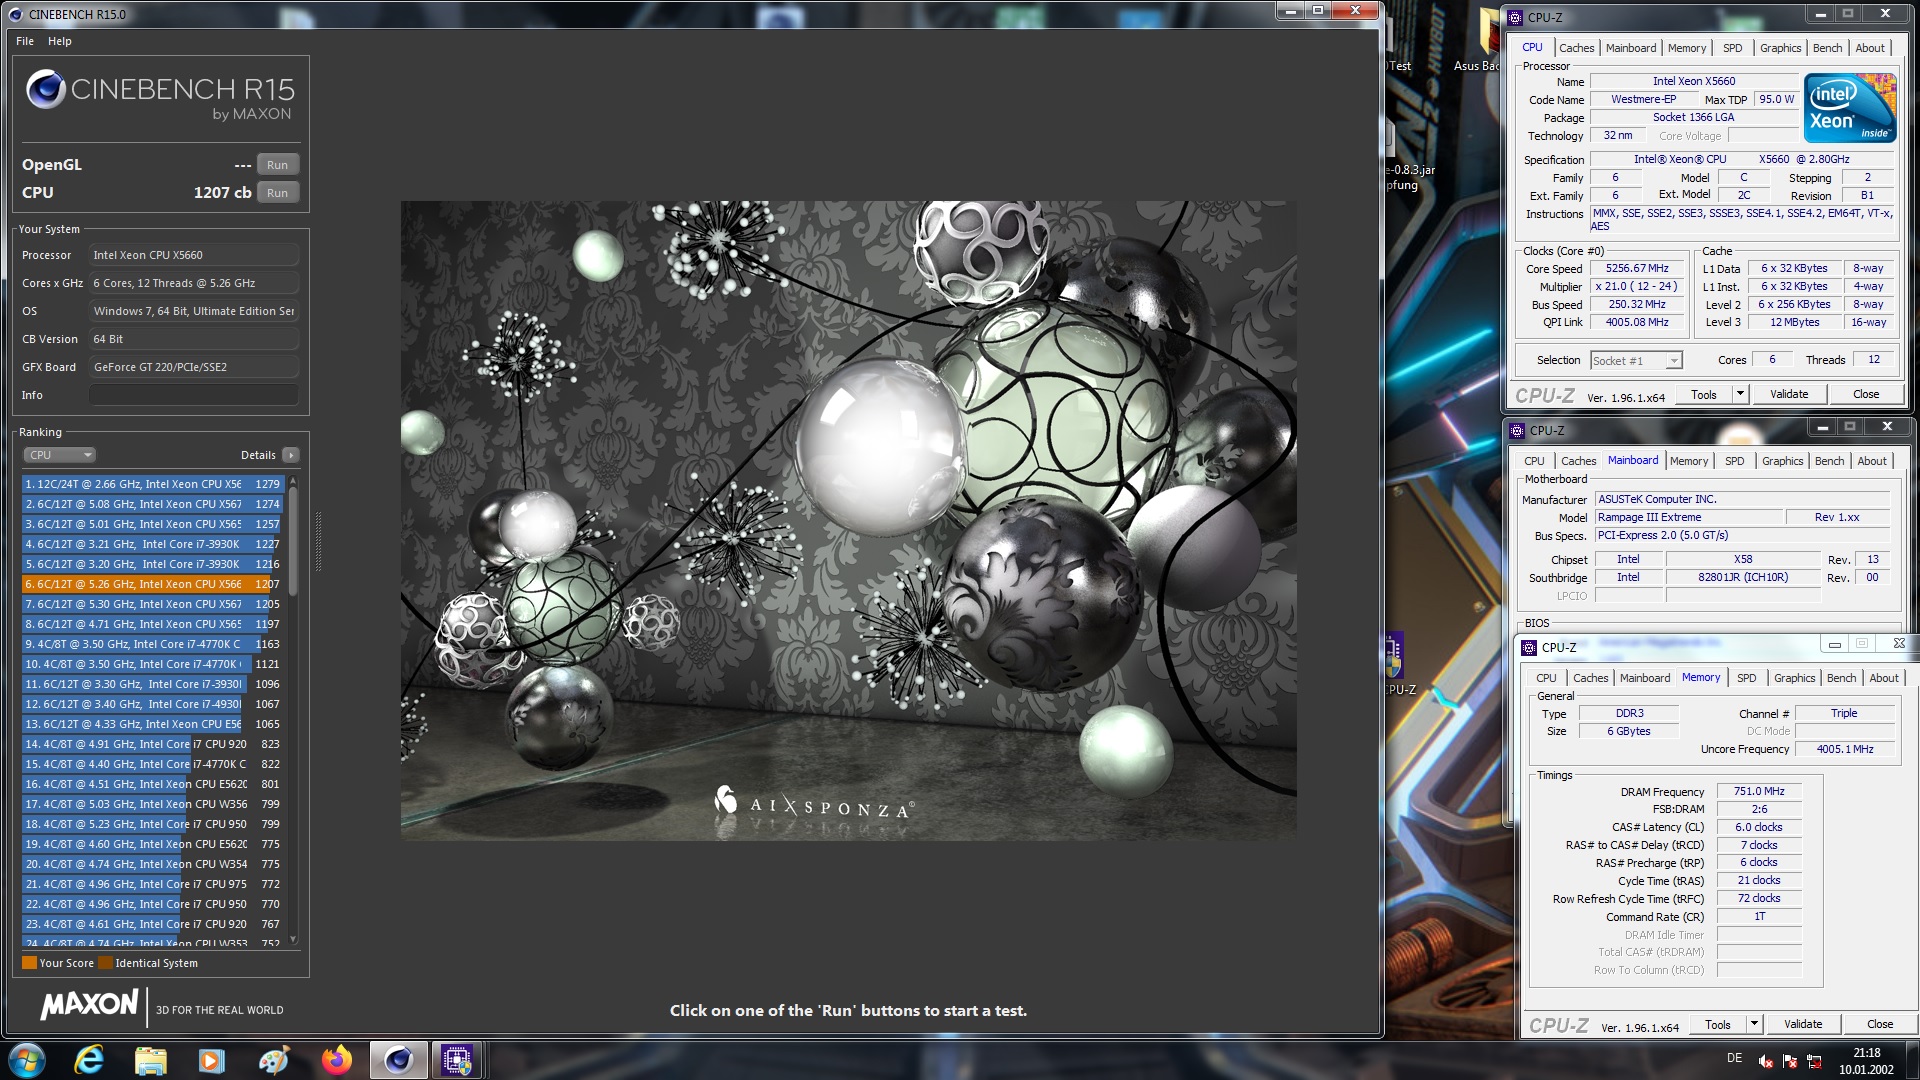Click the CPU-Z icon in the CPU-tab window's title bar

[x=1515, y=17]
